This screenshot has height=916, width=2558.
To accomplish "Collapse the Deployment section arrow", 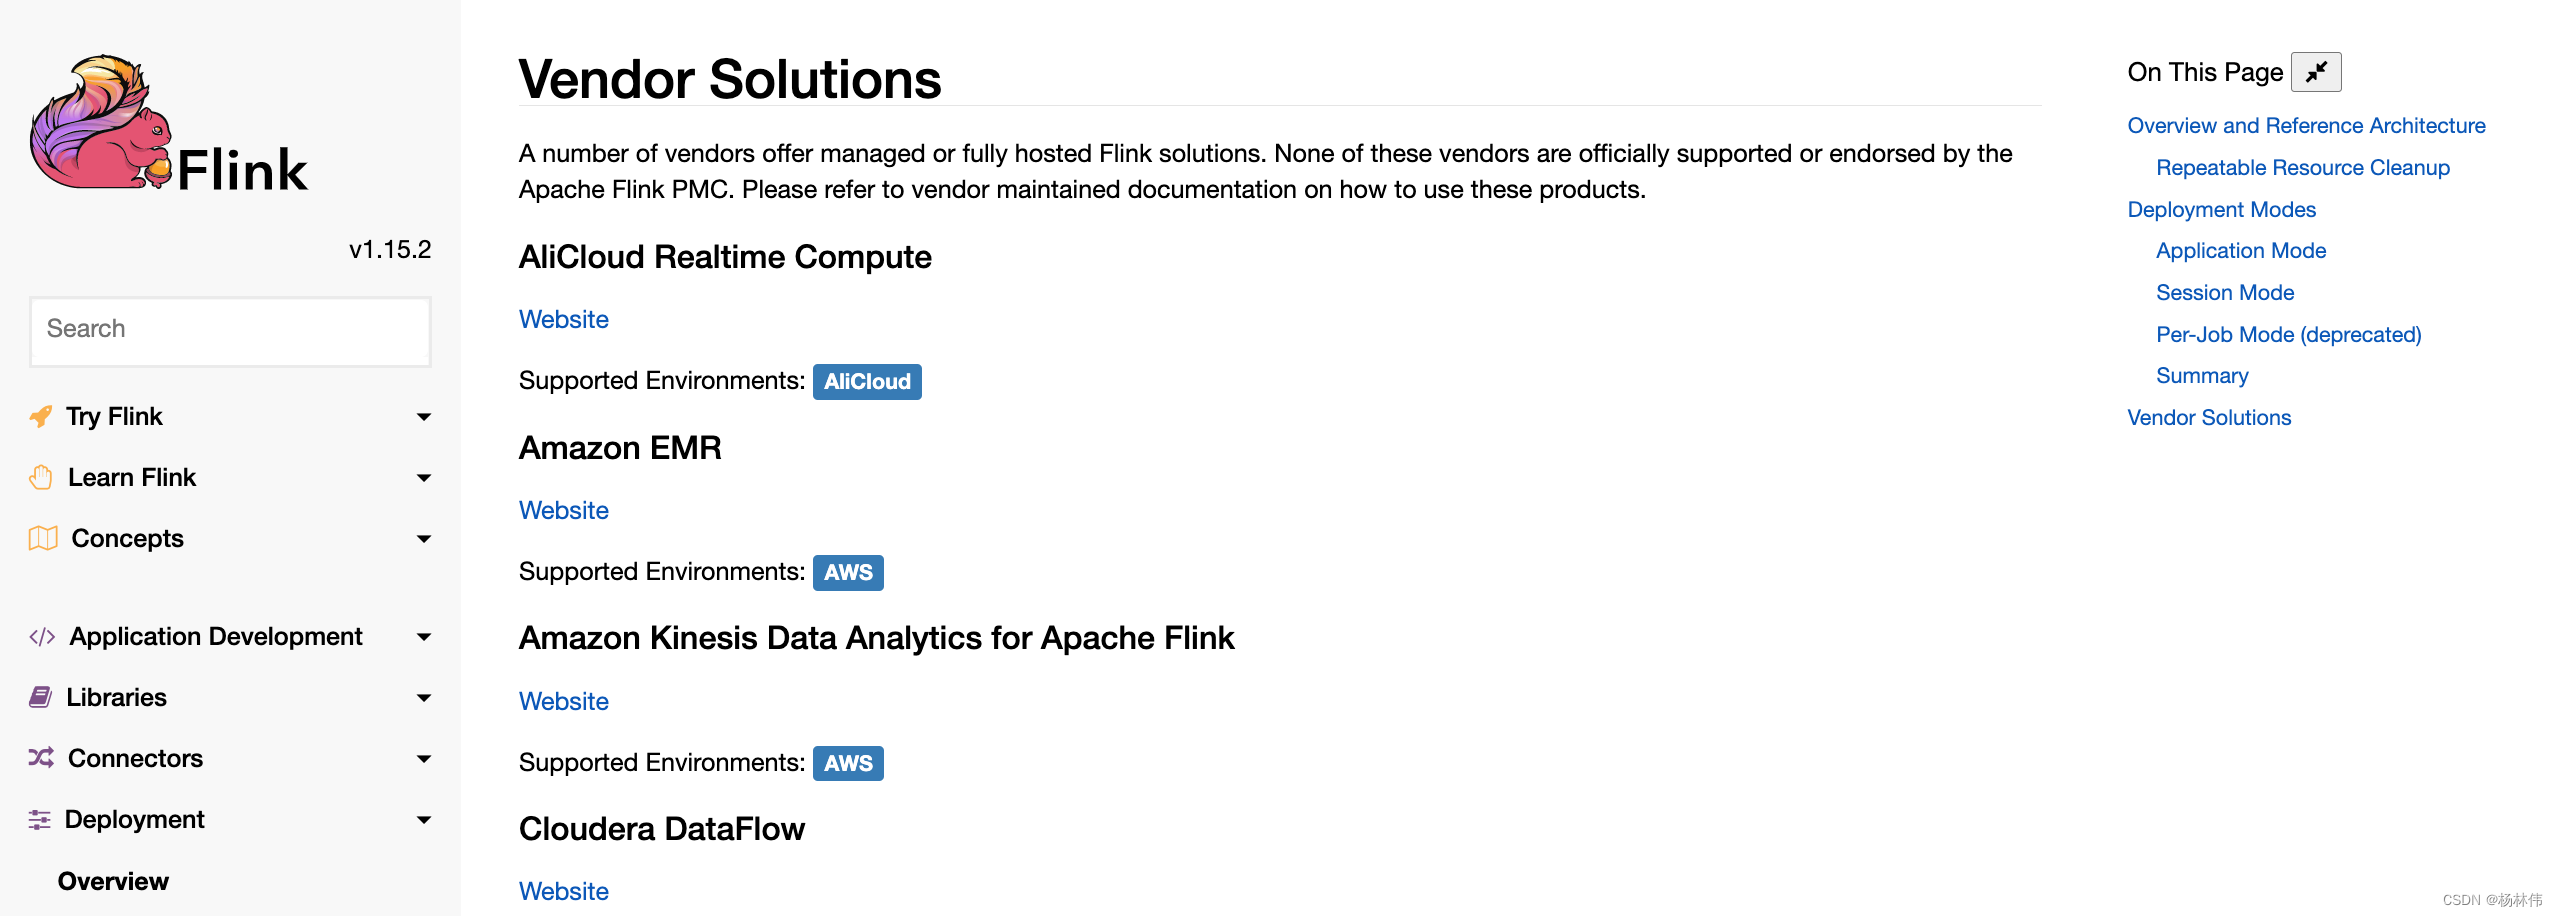I will 424,820.
